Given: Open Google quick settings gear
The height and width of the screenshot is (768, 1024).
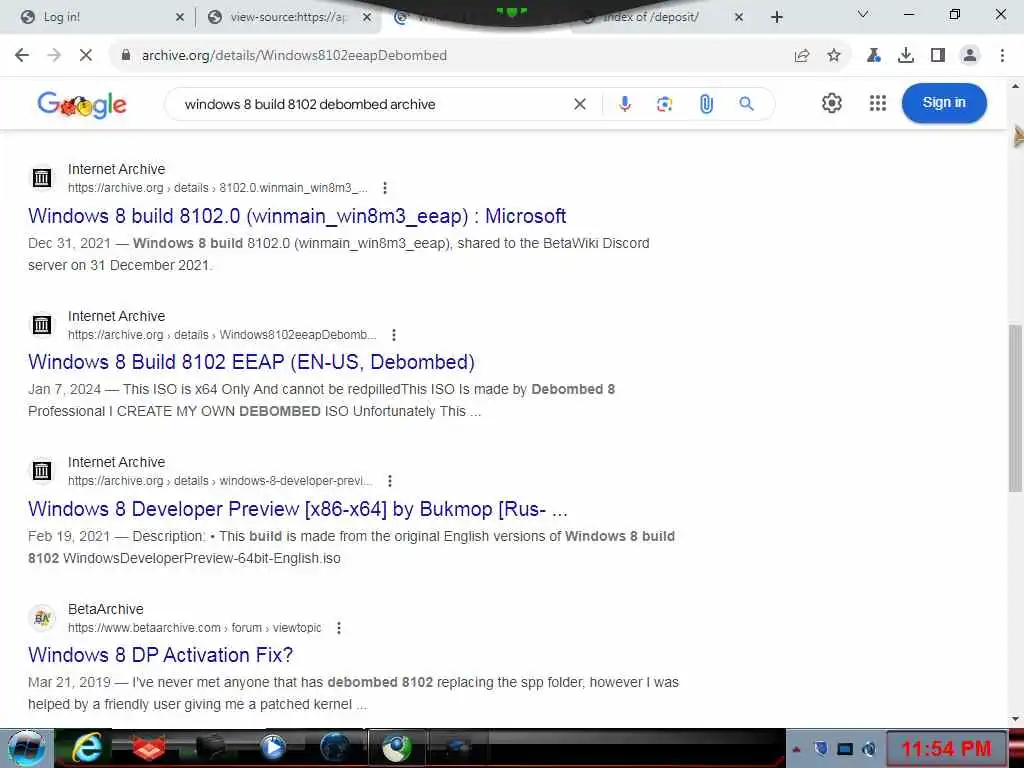Looking at the screenshot, I should pos(831,103).
